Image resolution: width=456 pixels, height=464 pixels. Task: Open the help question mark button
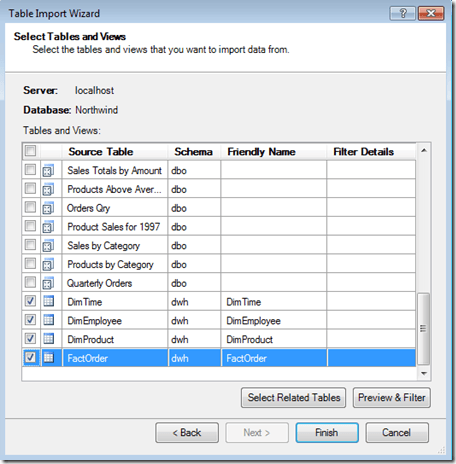click(x=403, y=13)
